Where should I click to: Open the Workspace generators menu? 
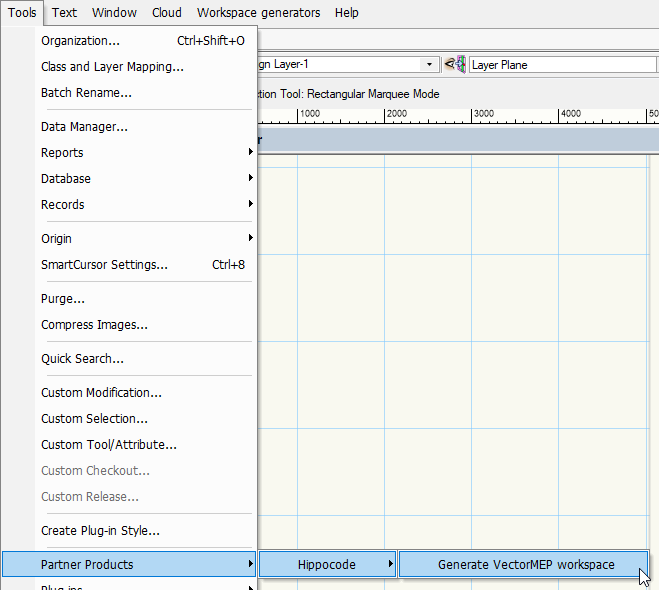coord(258,13)
